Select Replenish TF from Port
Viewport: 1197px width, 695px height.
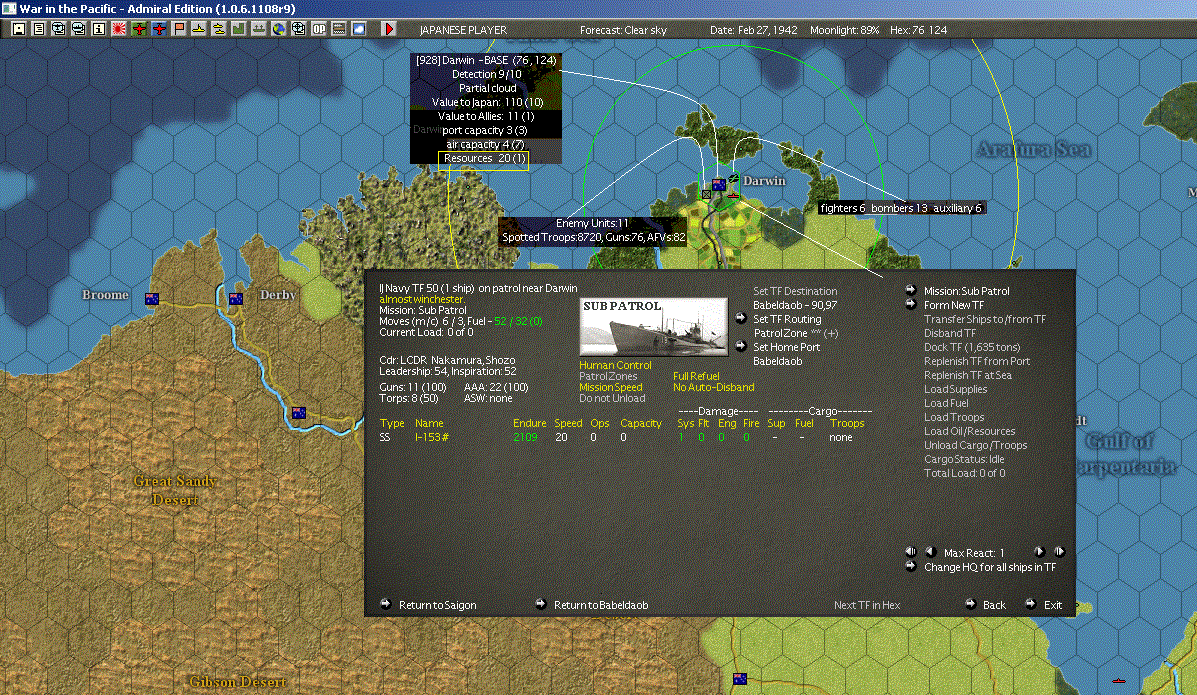click(977, 361)
